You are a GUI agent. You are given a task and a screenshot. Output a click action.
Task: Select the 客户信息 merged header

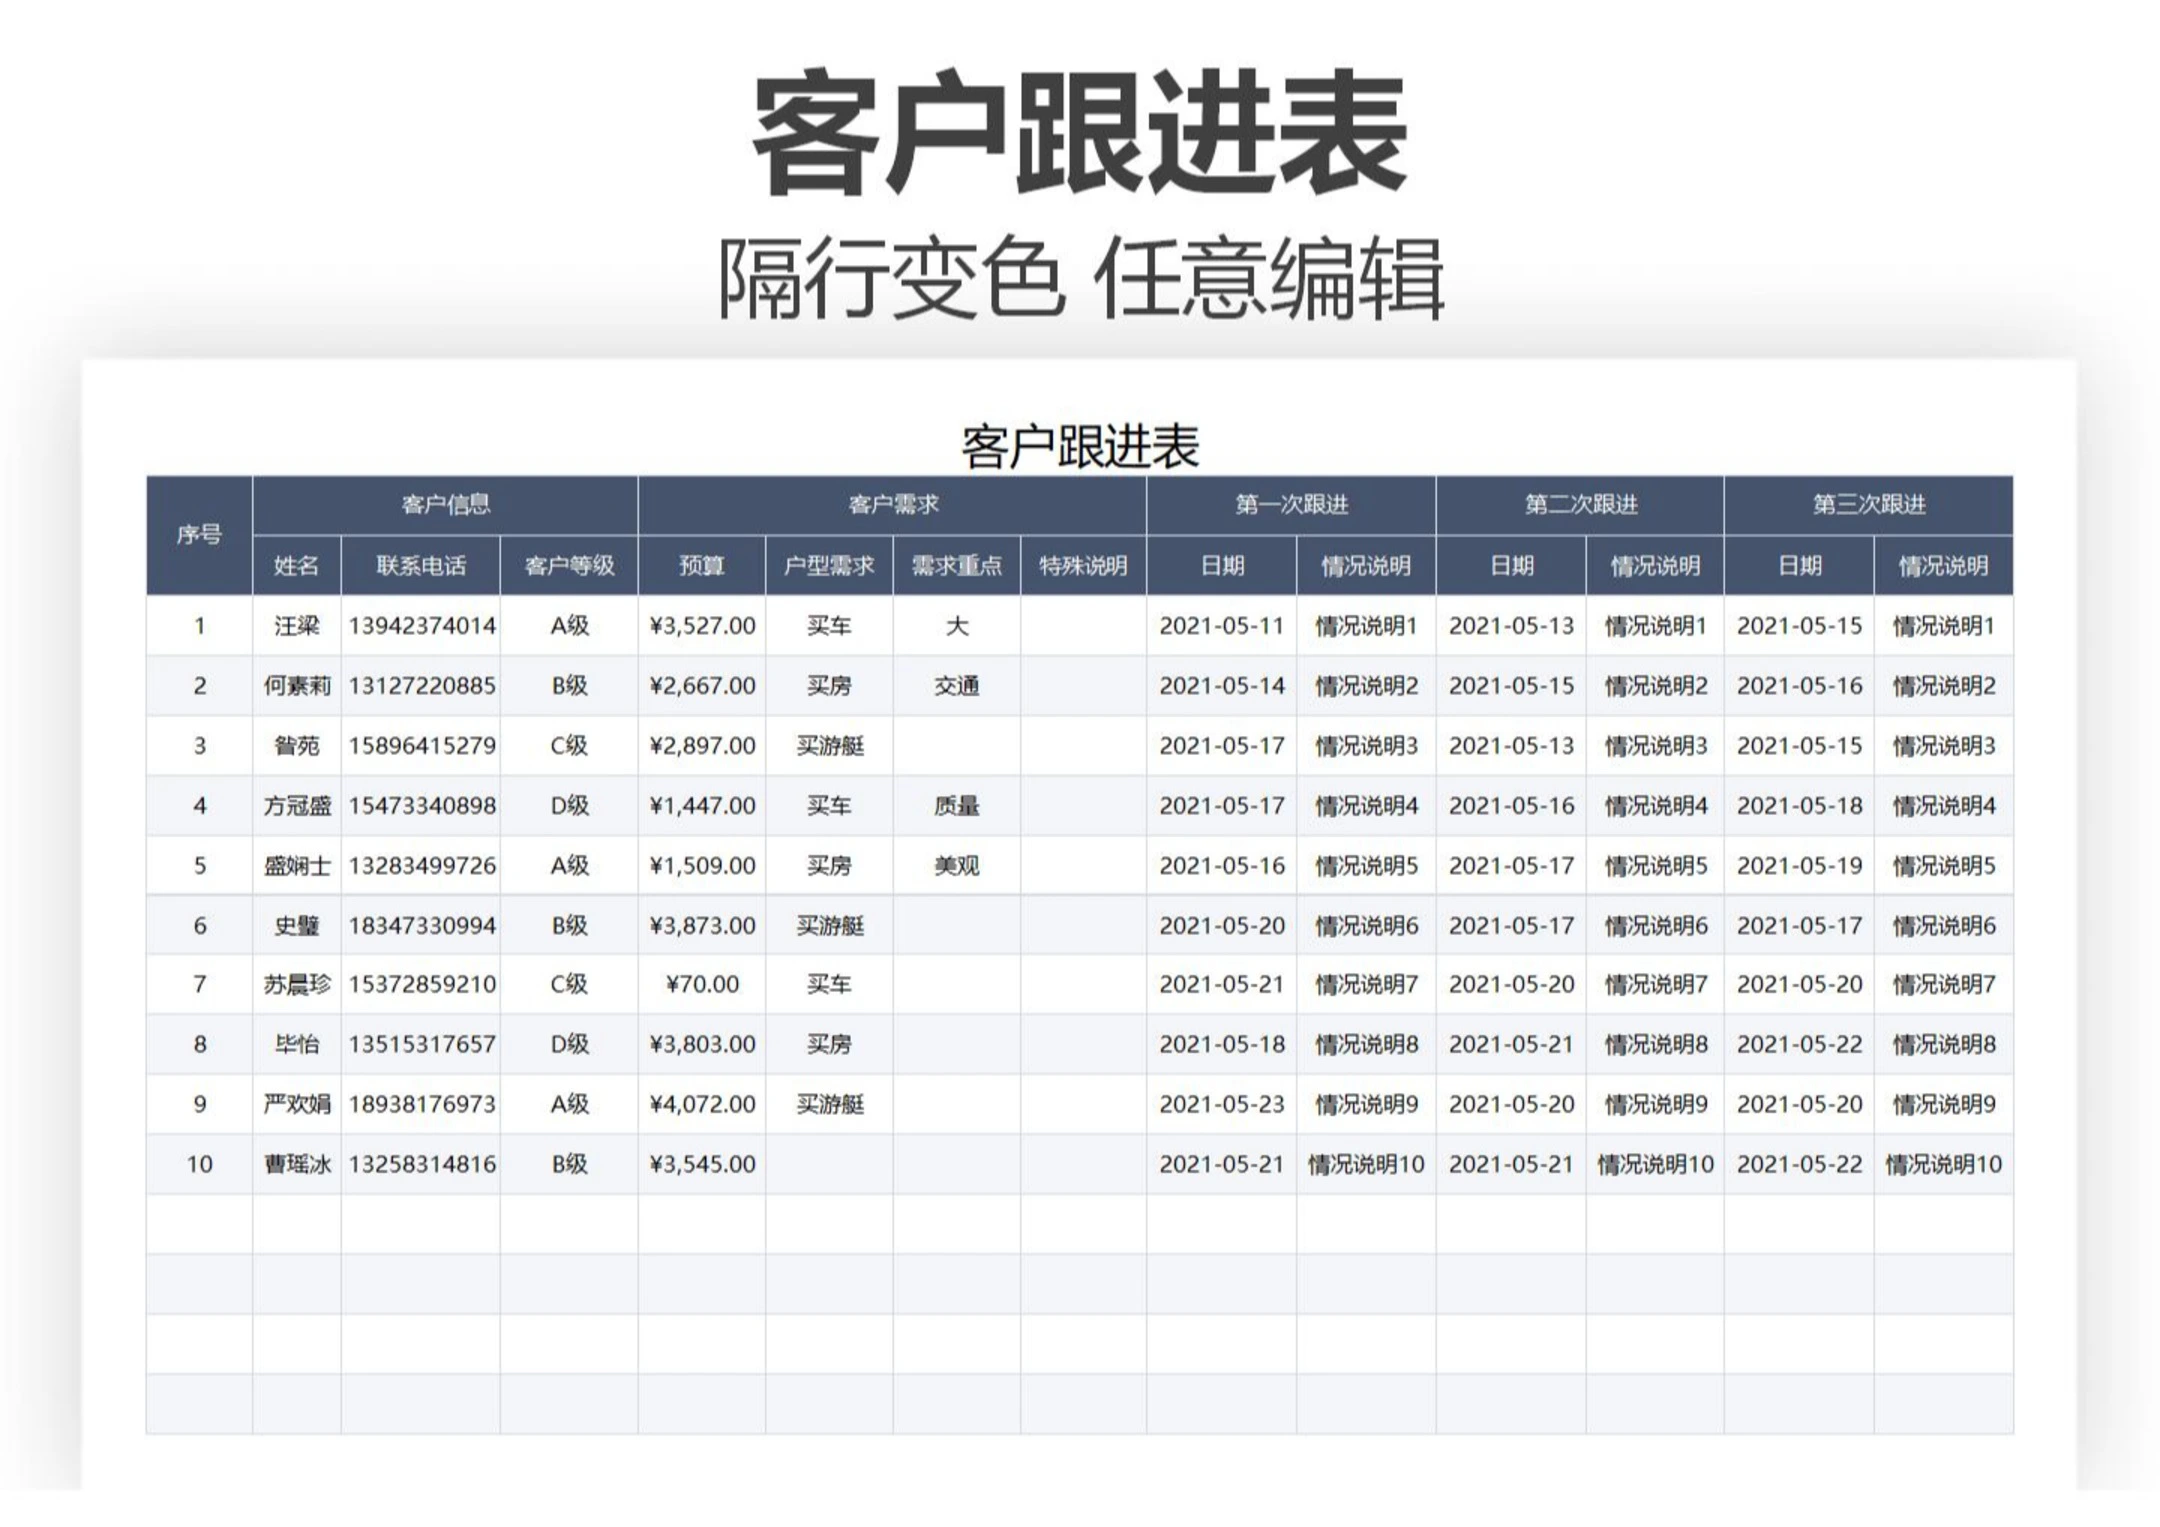point(445,504)
